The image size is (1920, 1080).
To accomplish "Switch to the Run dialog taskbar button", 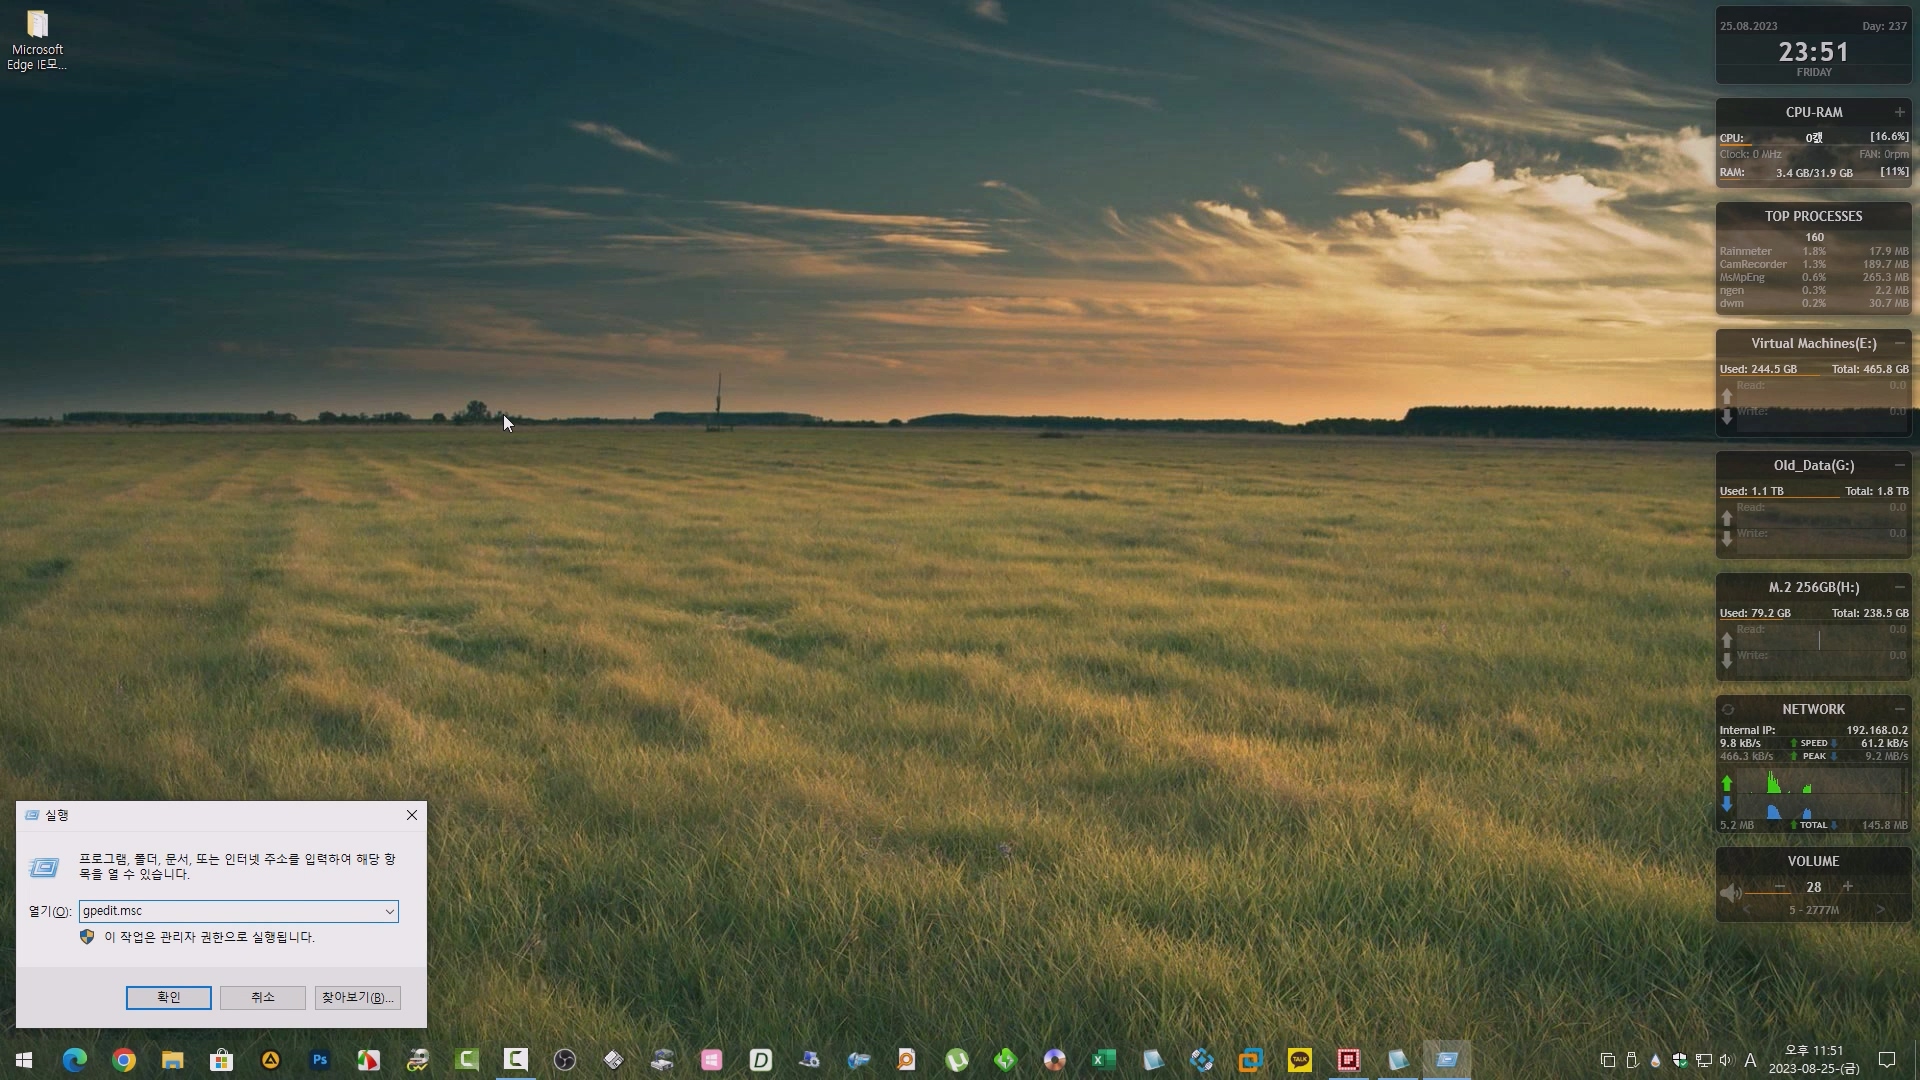I will [x=1447, y=1060].
